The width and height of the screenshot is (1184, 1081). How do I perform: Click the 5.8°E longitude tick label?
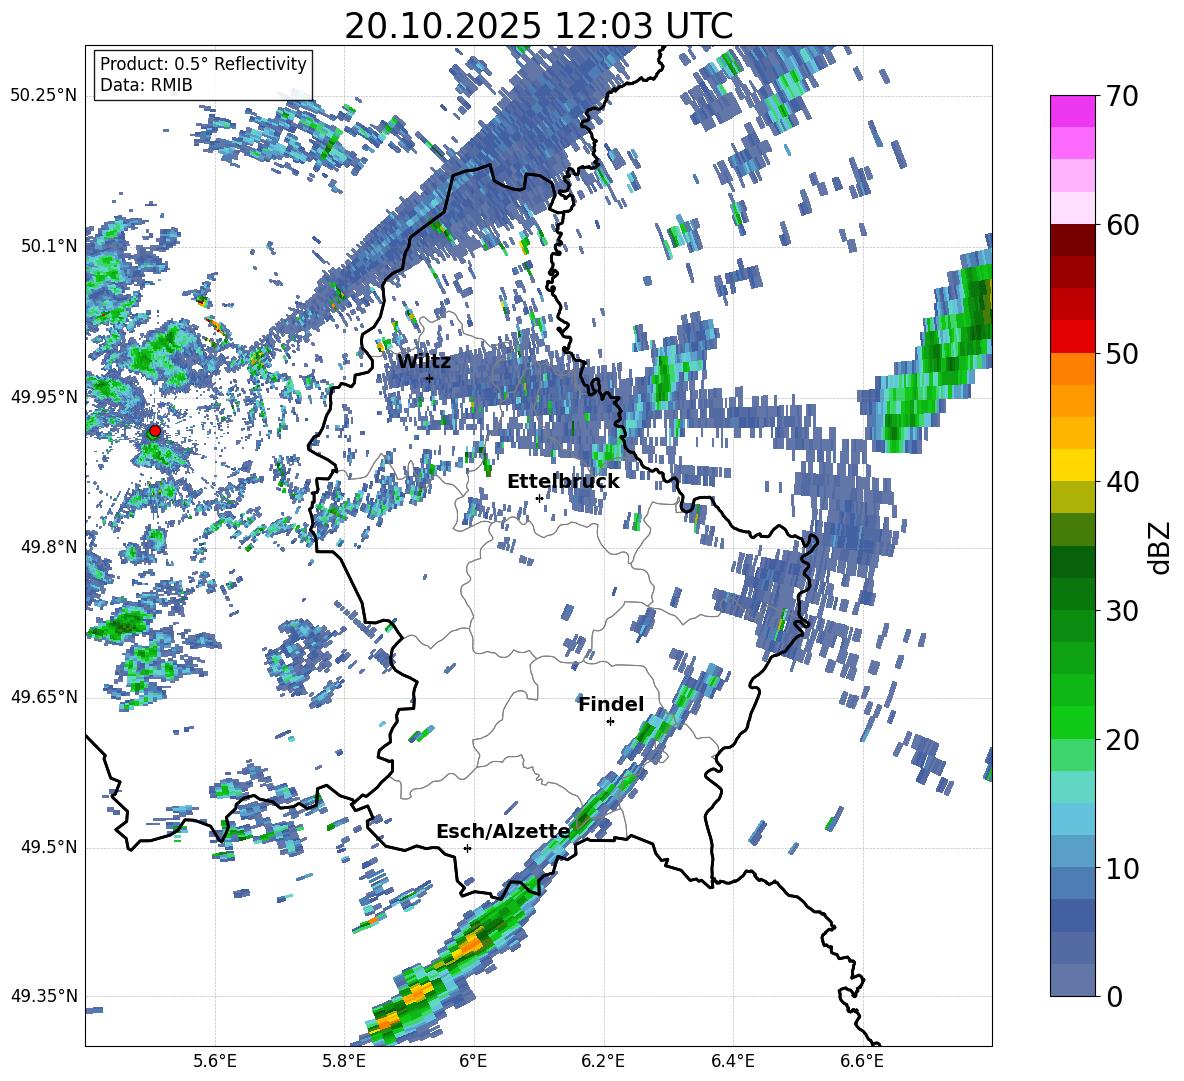coord(344,1061)
